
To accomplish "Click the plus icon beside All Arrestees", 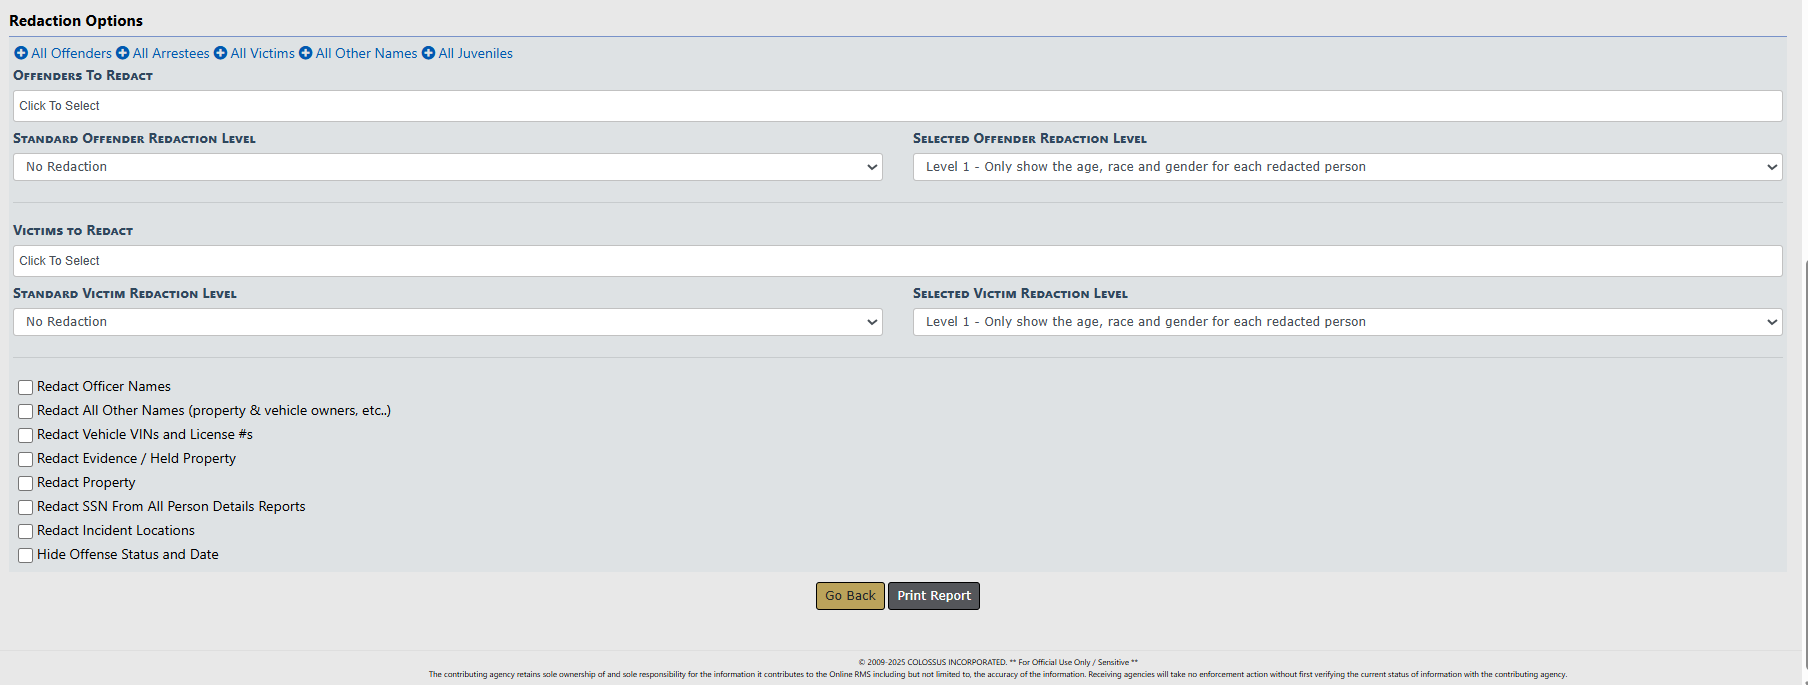I will [123, 53].
